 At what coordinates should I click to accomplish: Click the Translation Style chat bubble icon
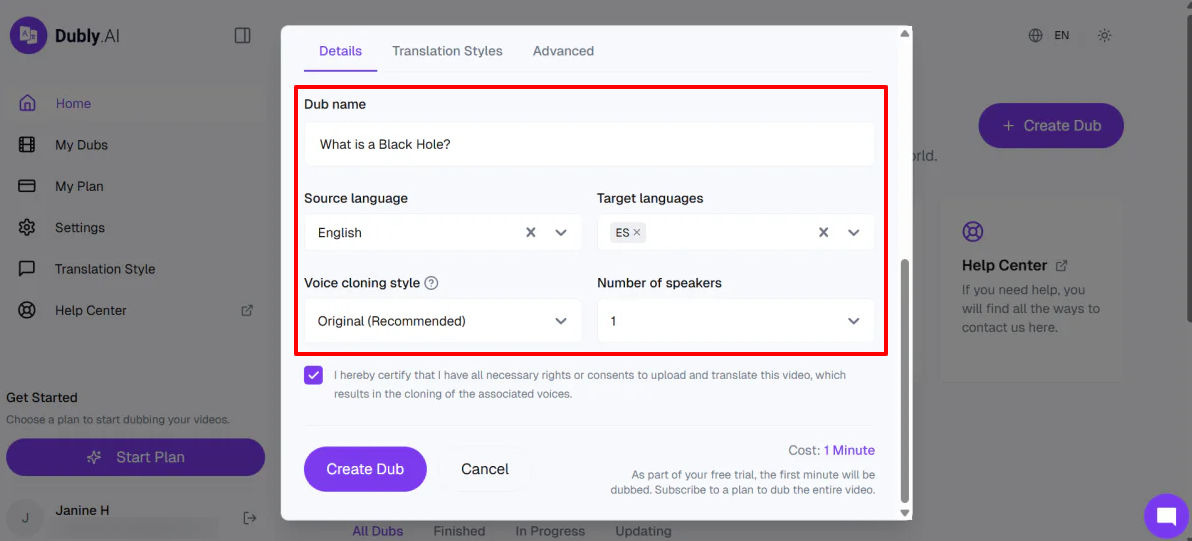coord(27,269)
